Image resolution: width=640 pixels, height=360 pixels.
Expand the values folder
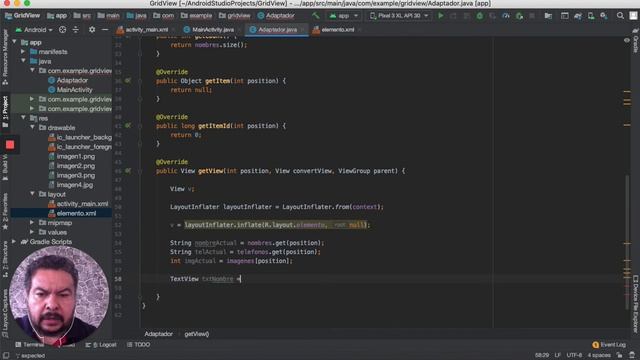click(x=32, y=232)
